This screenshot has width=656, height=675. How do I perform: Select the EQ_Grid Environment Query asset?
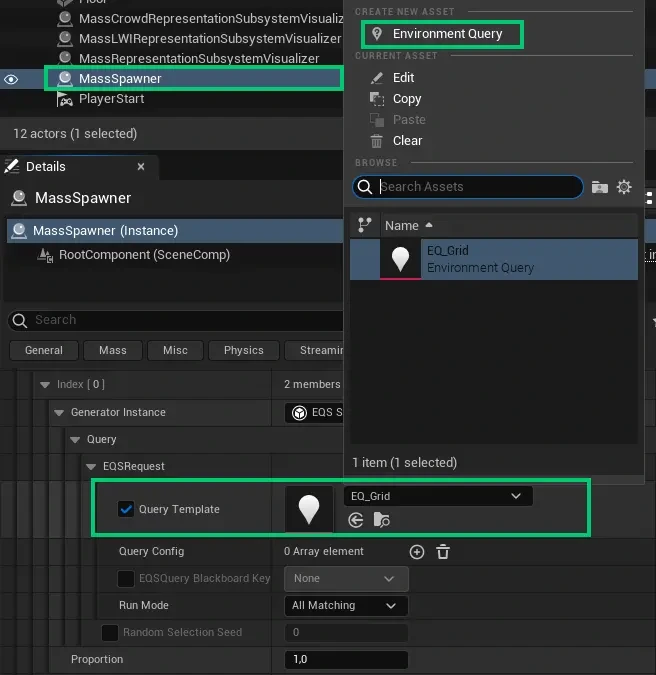[x=494, y=260]
